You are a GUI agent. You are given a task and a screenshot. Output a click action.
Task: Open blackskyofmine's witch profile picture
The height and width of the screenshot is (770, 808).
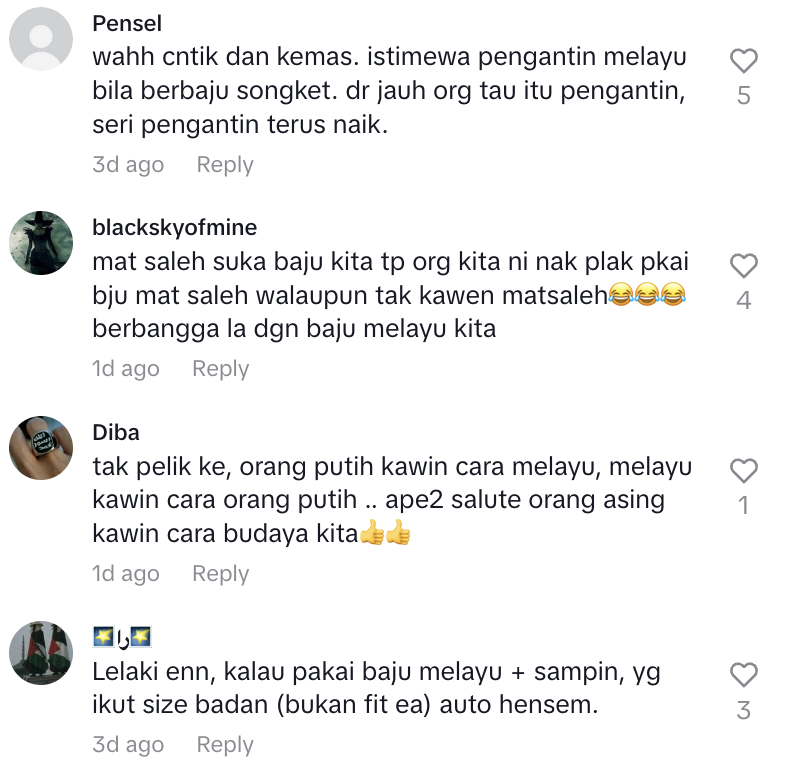[41, 243]
